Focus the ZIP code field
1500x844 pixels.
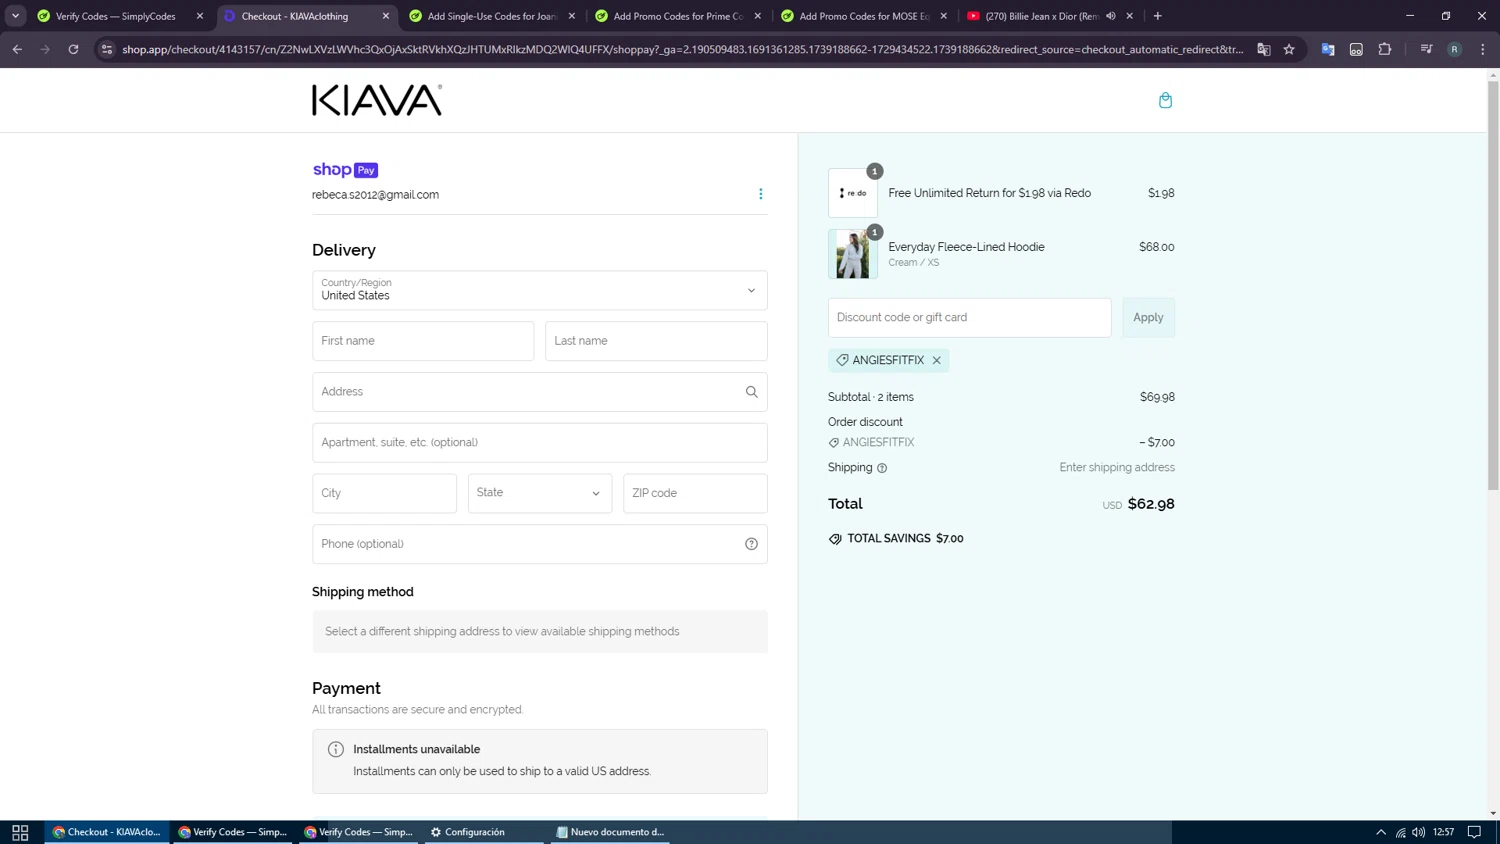point(695,493)
